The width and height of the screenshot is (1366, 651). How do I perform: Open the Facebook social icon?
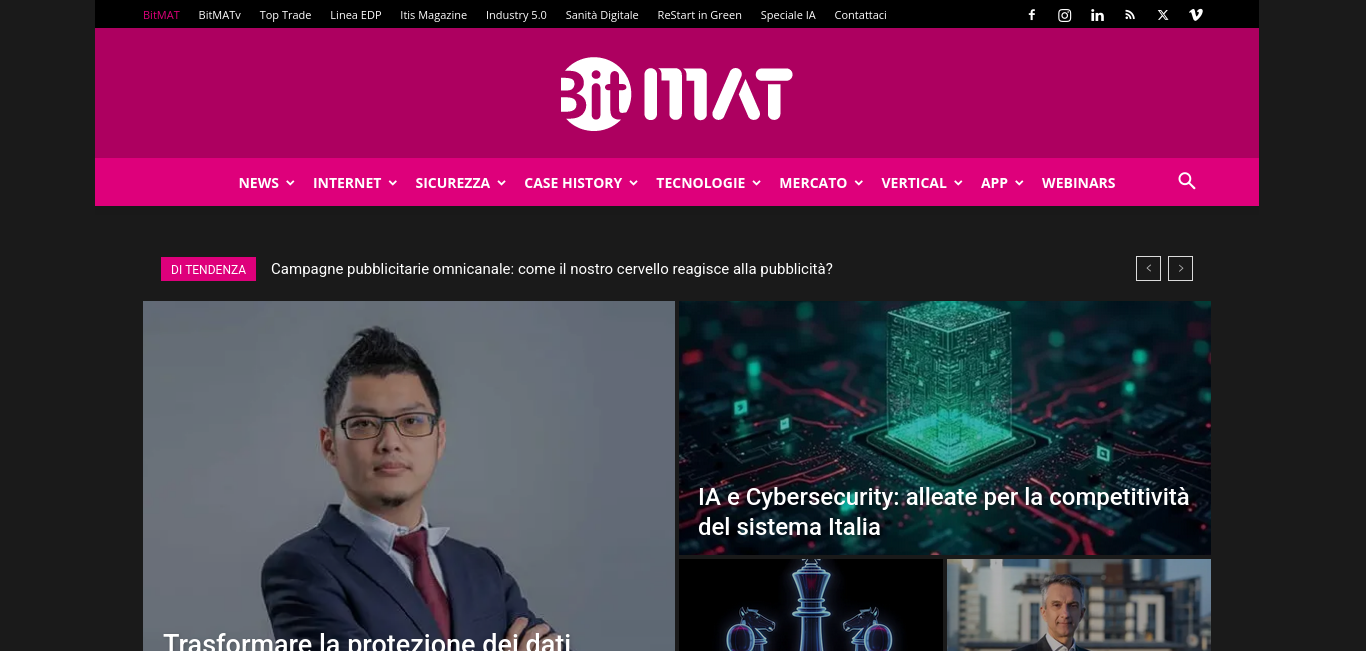pyautogui.click(x=1032, y=15)
